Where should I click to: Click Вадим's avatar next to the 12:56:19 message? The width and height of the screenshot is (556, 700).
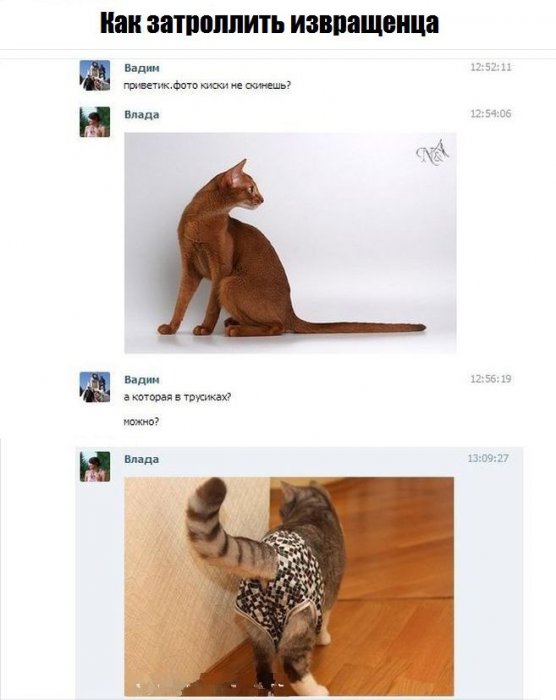pos(95,387)
